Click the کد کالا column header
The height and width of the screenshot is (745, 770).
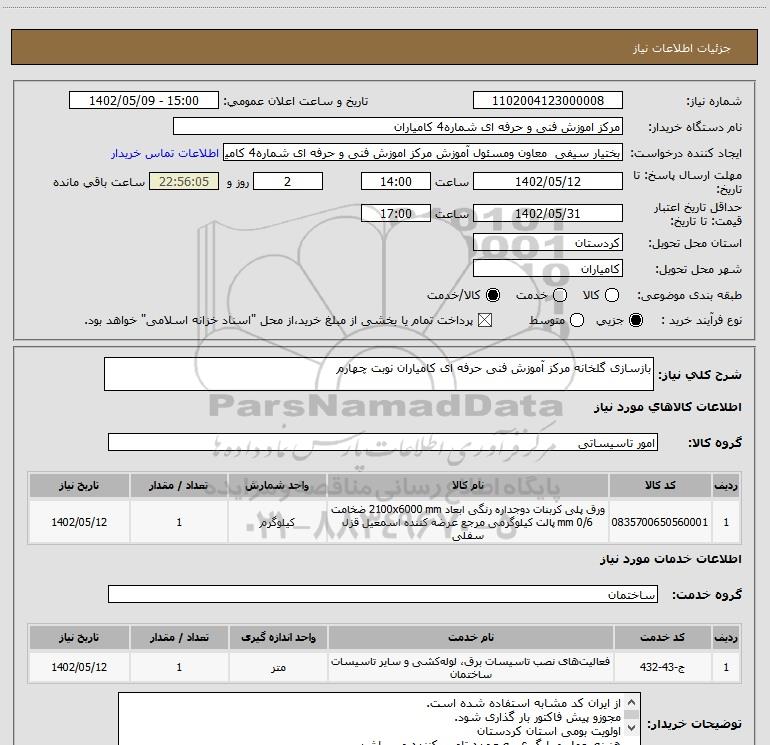click(660, 485)
